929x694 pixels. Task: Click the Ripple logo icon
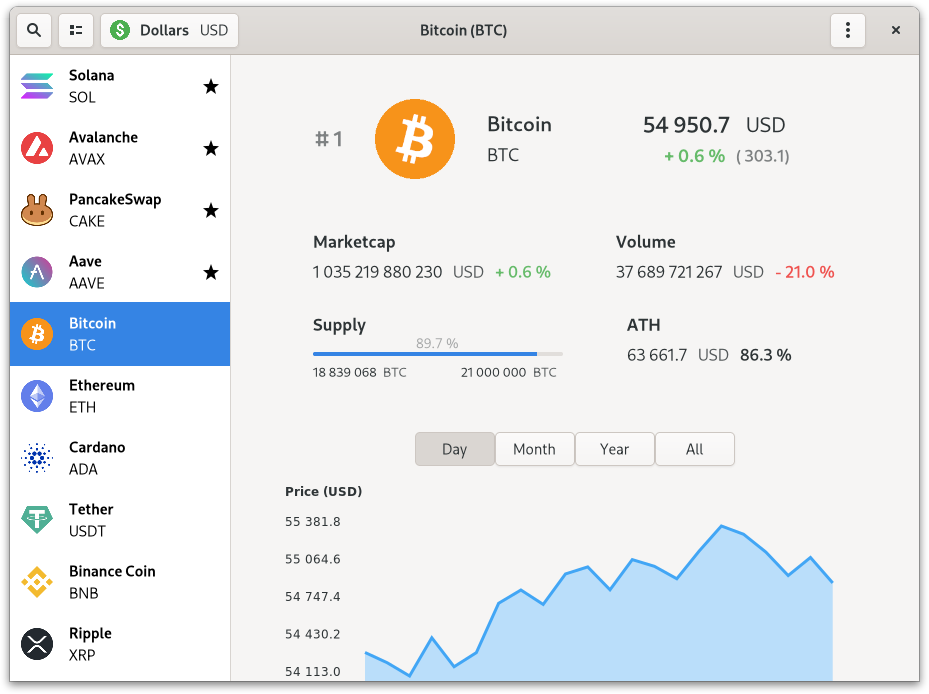(37, 644)
